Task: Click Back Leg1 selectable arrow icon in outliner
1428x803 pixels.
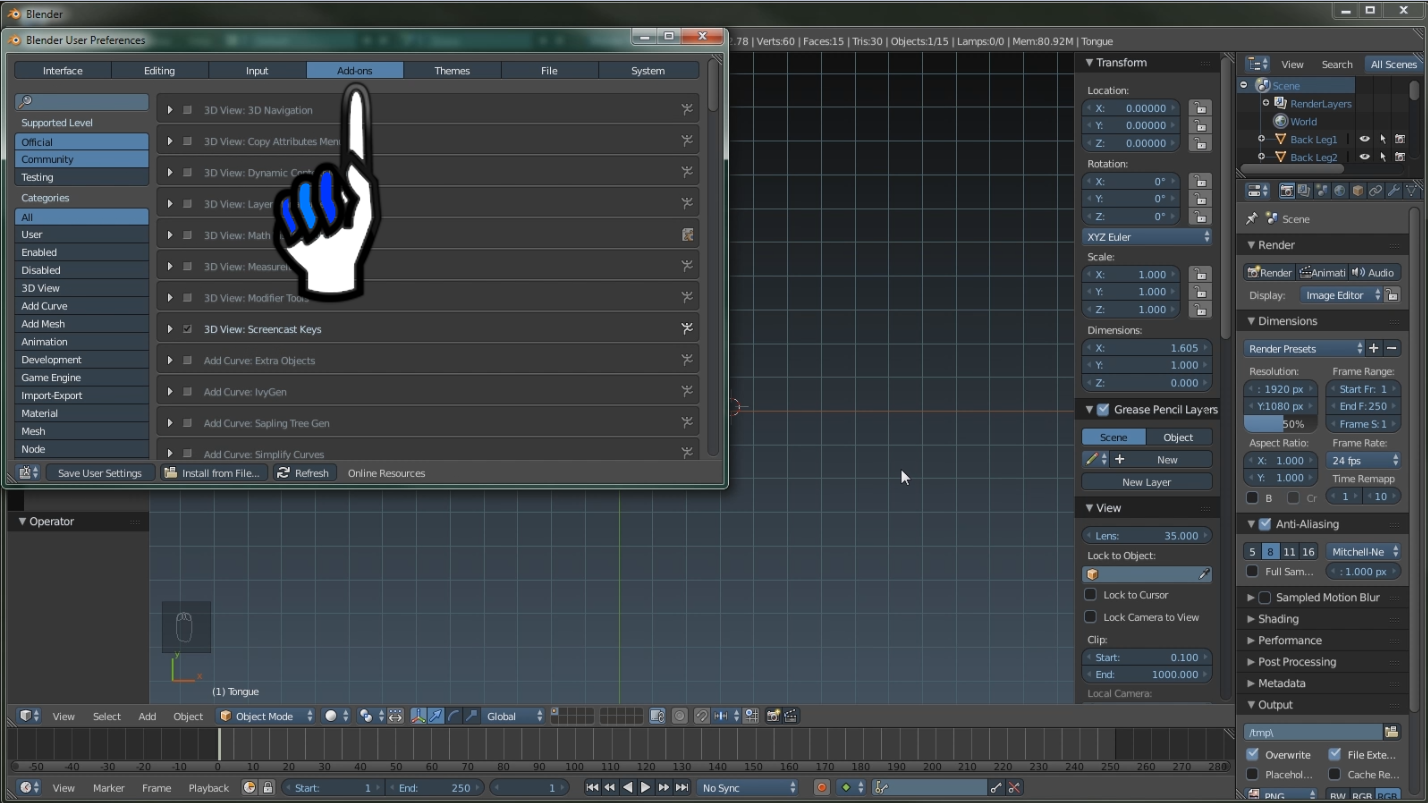Action: coord(1382,139)
